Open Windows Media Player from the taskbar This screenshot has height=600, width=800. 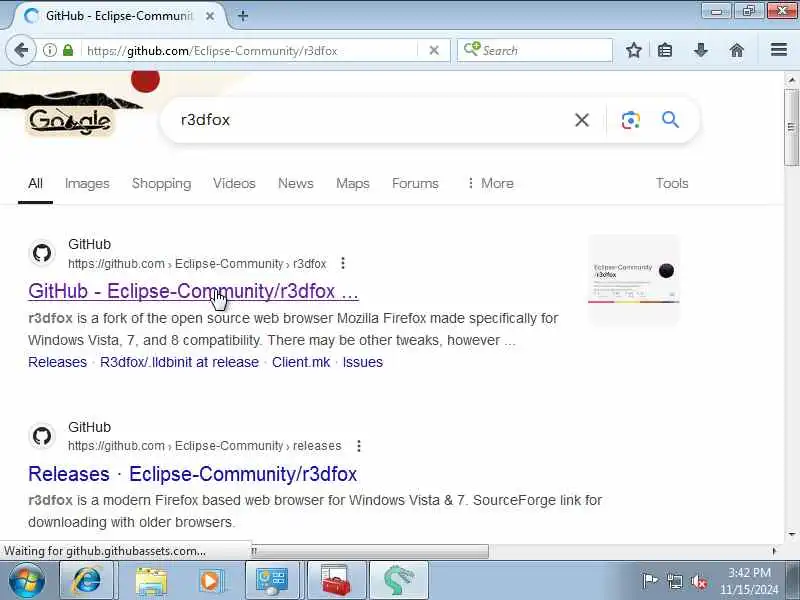[210, 581]
